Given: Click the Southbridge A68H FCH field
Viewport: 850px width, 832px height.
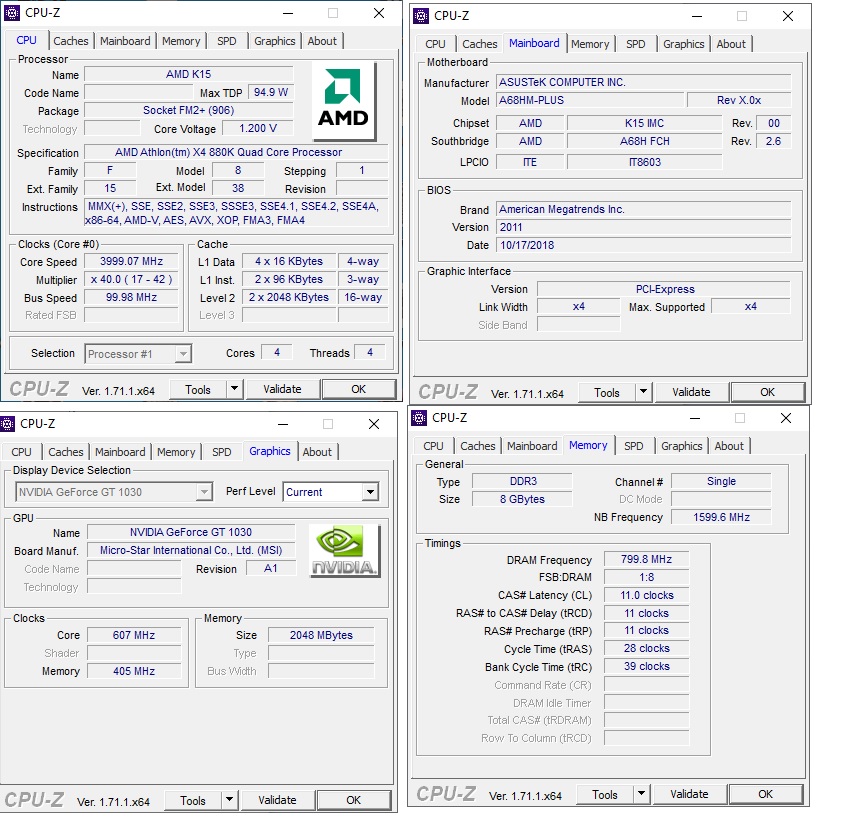Looking at the screenshot, I should (x=645, y=141).
